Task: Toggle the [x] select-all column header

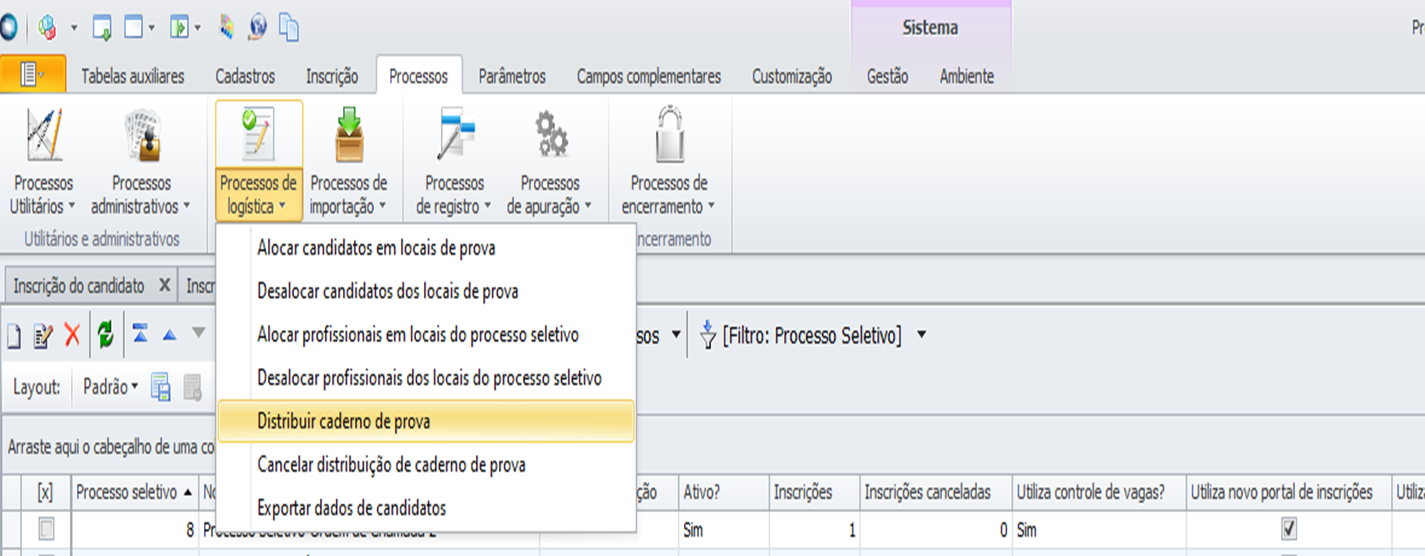Action: (45, 491)
